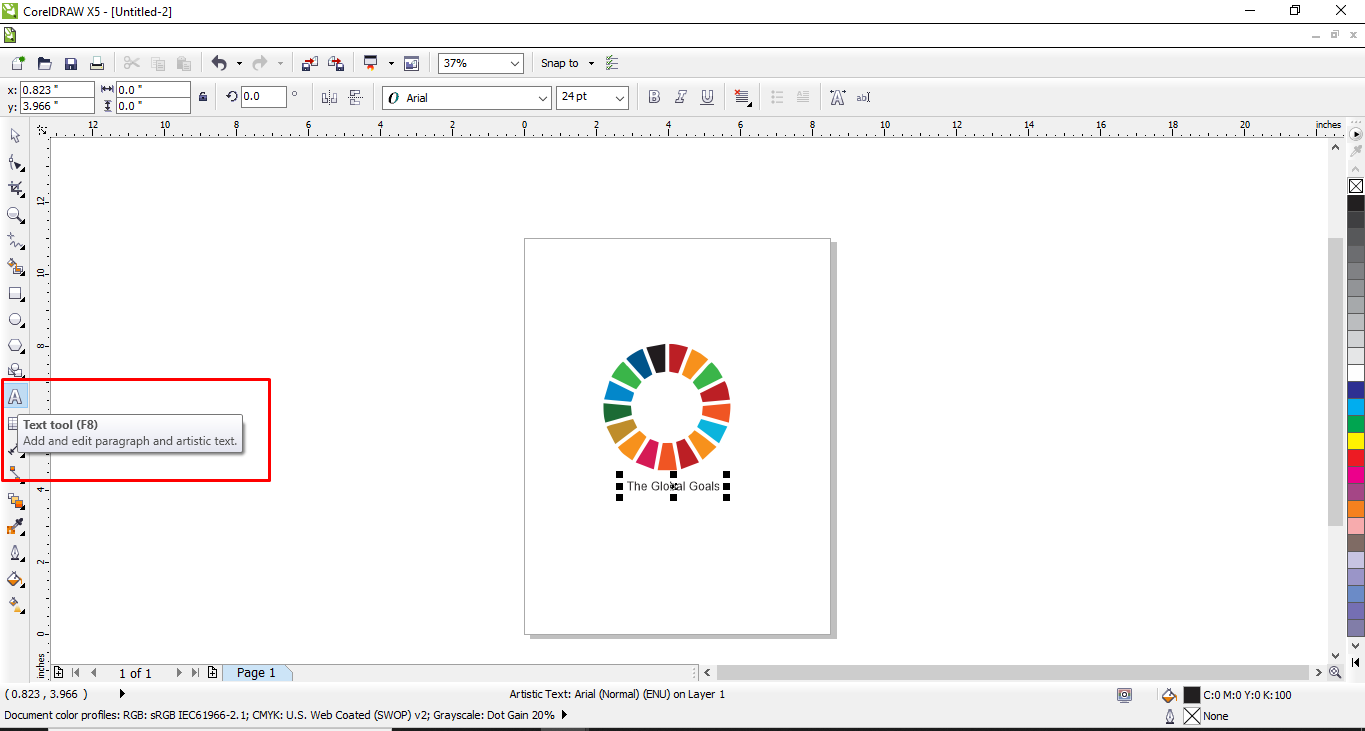
Task: Select the Interactive fill tool
Action: (x=15, y=605)
